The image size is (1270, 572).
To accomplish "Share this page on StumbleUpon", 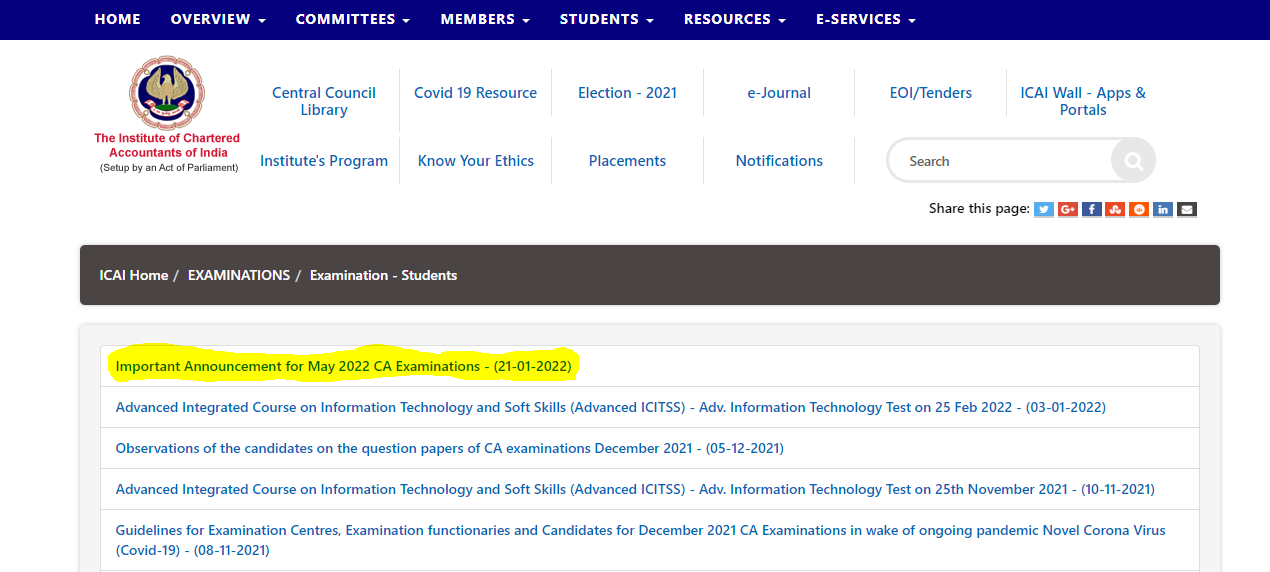I will [x=1115, y=209].
